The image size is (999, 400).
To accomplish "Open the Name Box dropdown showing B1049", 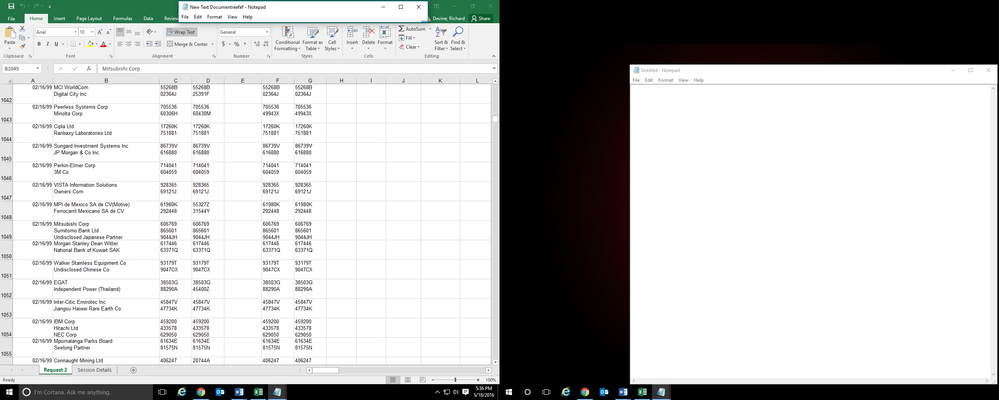I will (x=38, y=68).
